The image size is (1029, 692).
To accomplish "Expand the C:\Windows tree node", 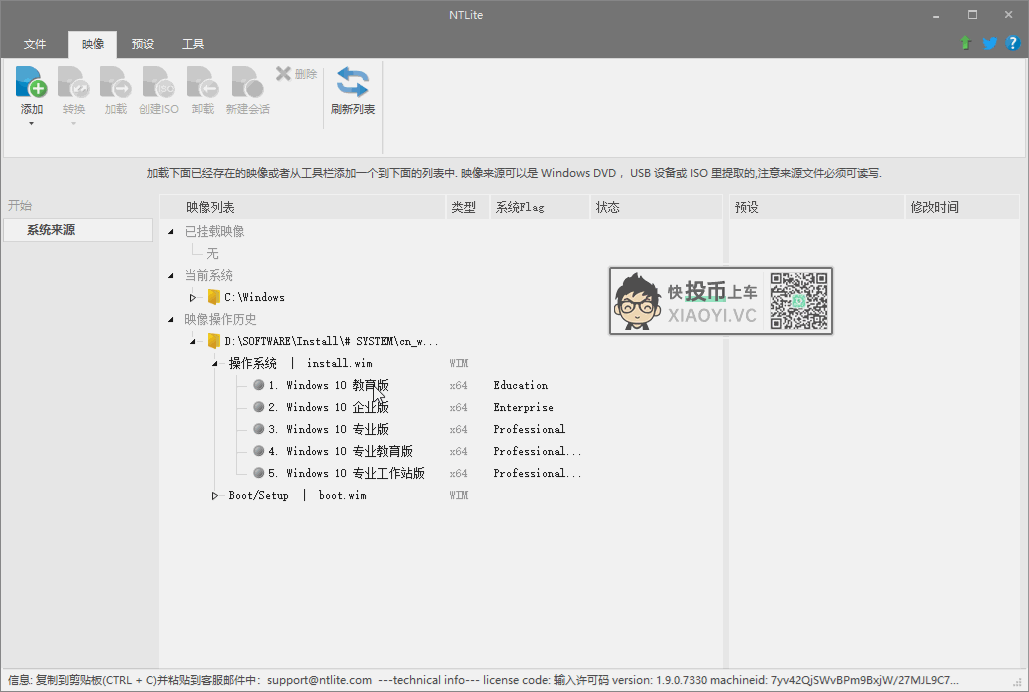I will pos(193,298).
